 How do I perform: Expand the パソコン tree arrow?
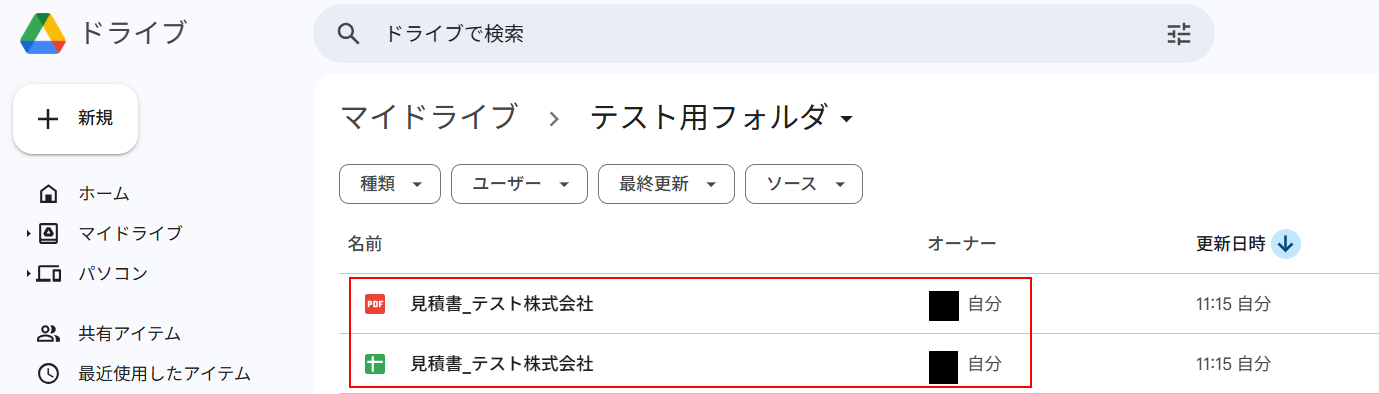(x=28, y=273)
